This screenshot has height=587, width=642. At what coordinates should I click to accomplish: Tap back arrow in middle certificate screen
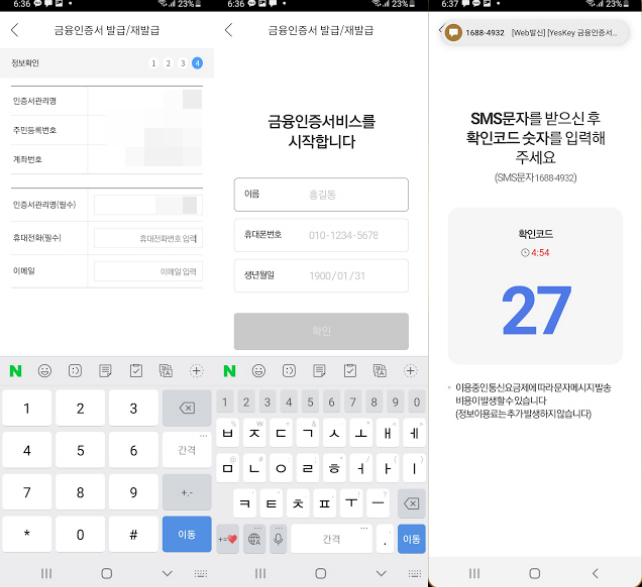228,30
